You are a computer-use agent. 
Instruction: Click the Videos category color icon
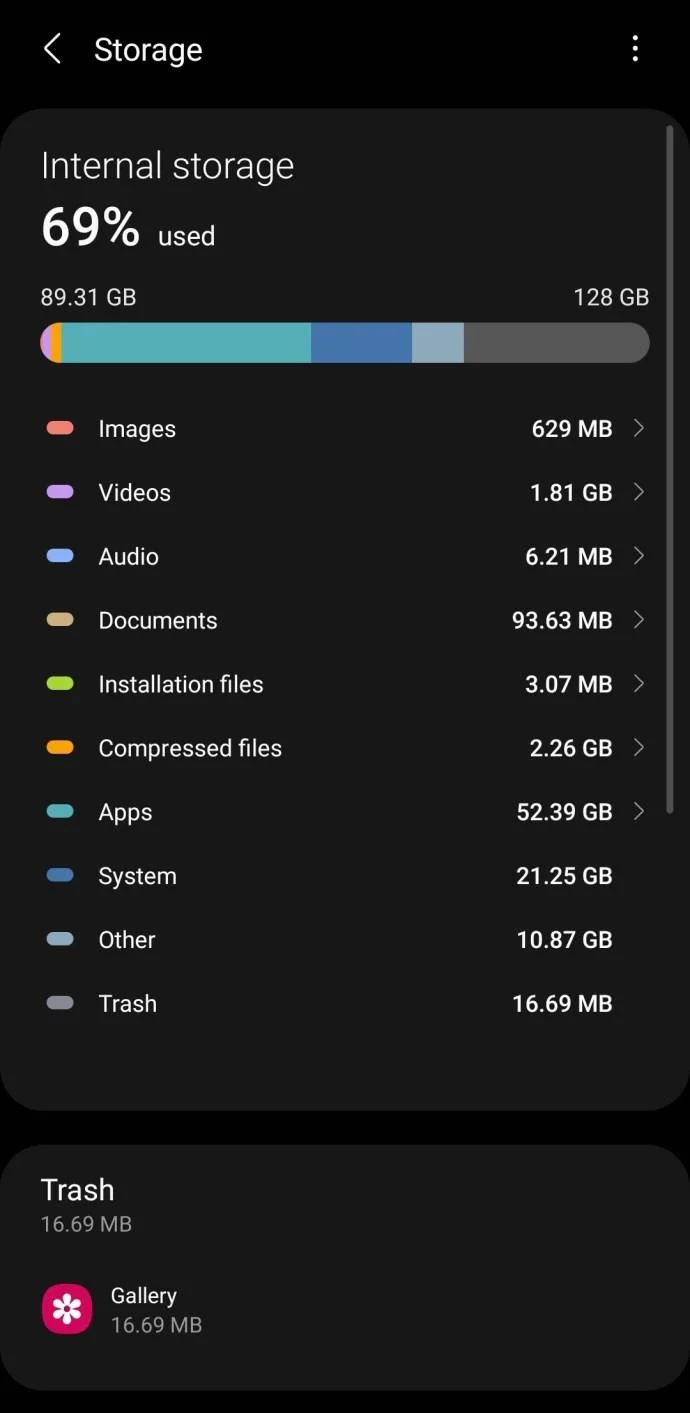[59, 492]
